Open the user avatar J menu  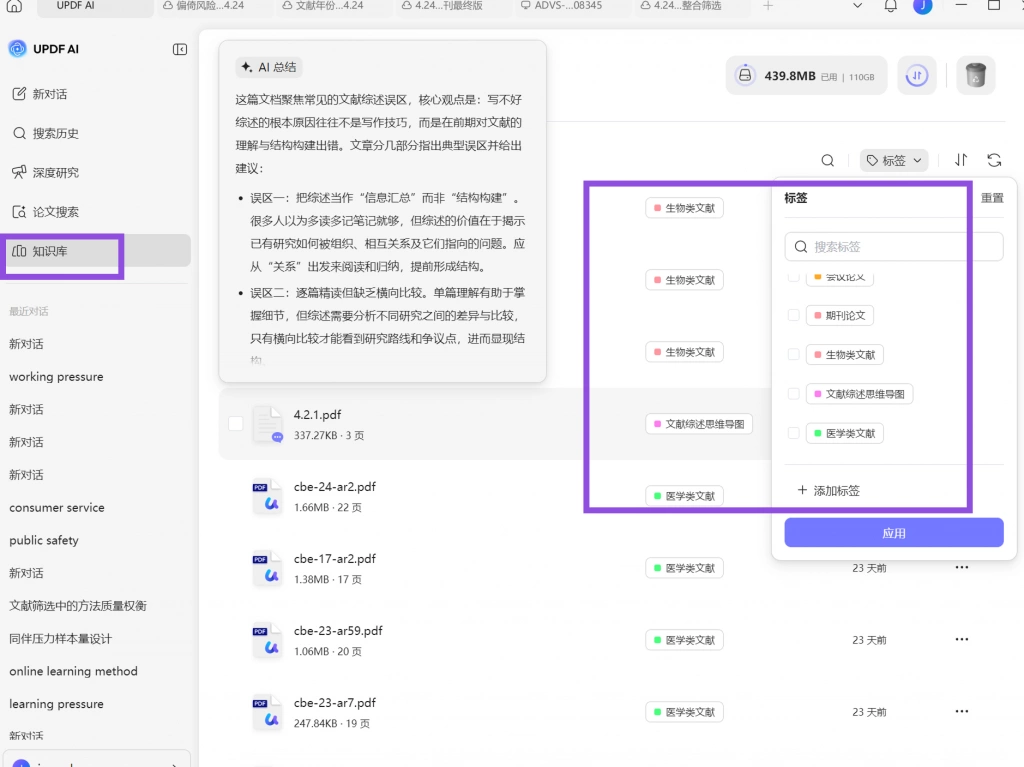[922, 7]
